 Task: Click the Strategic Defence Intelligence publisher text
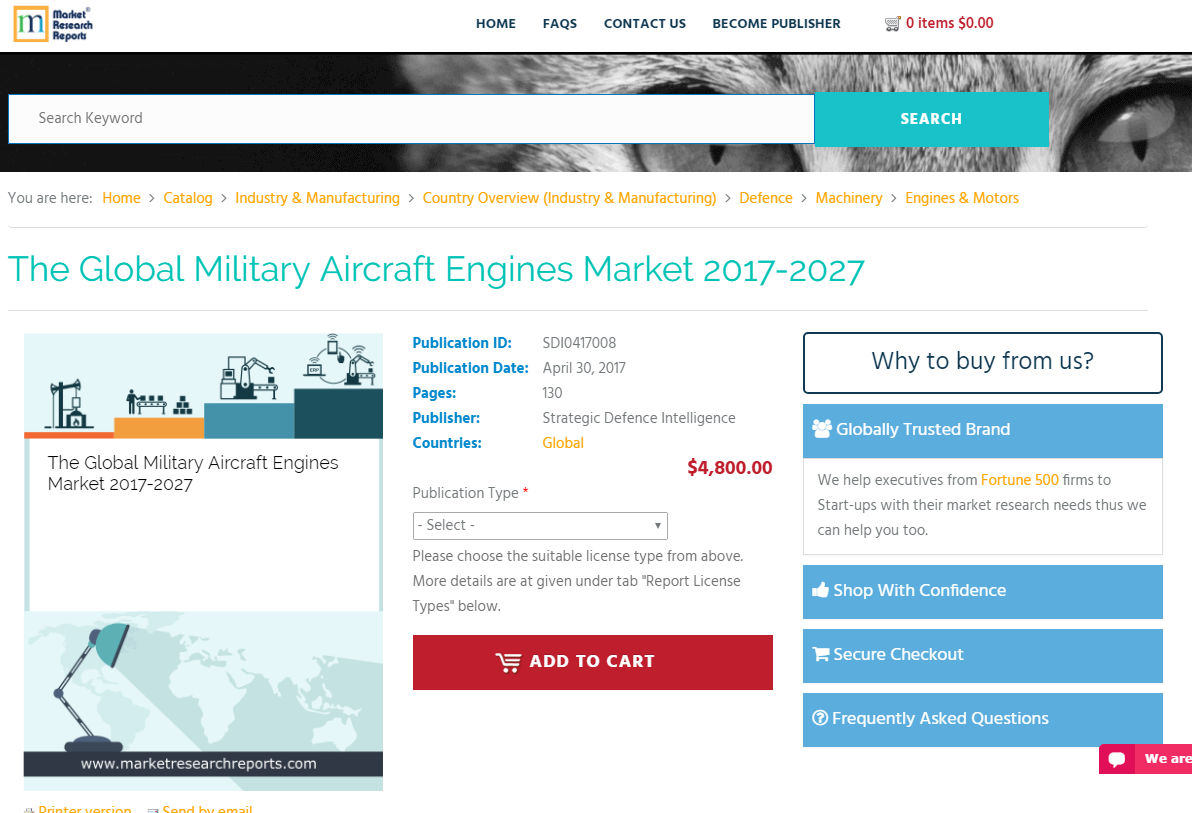[x=639, y=418]
